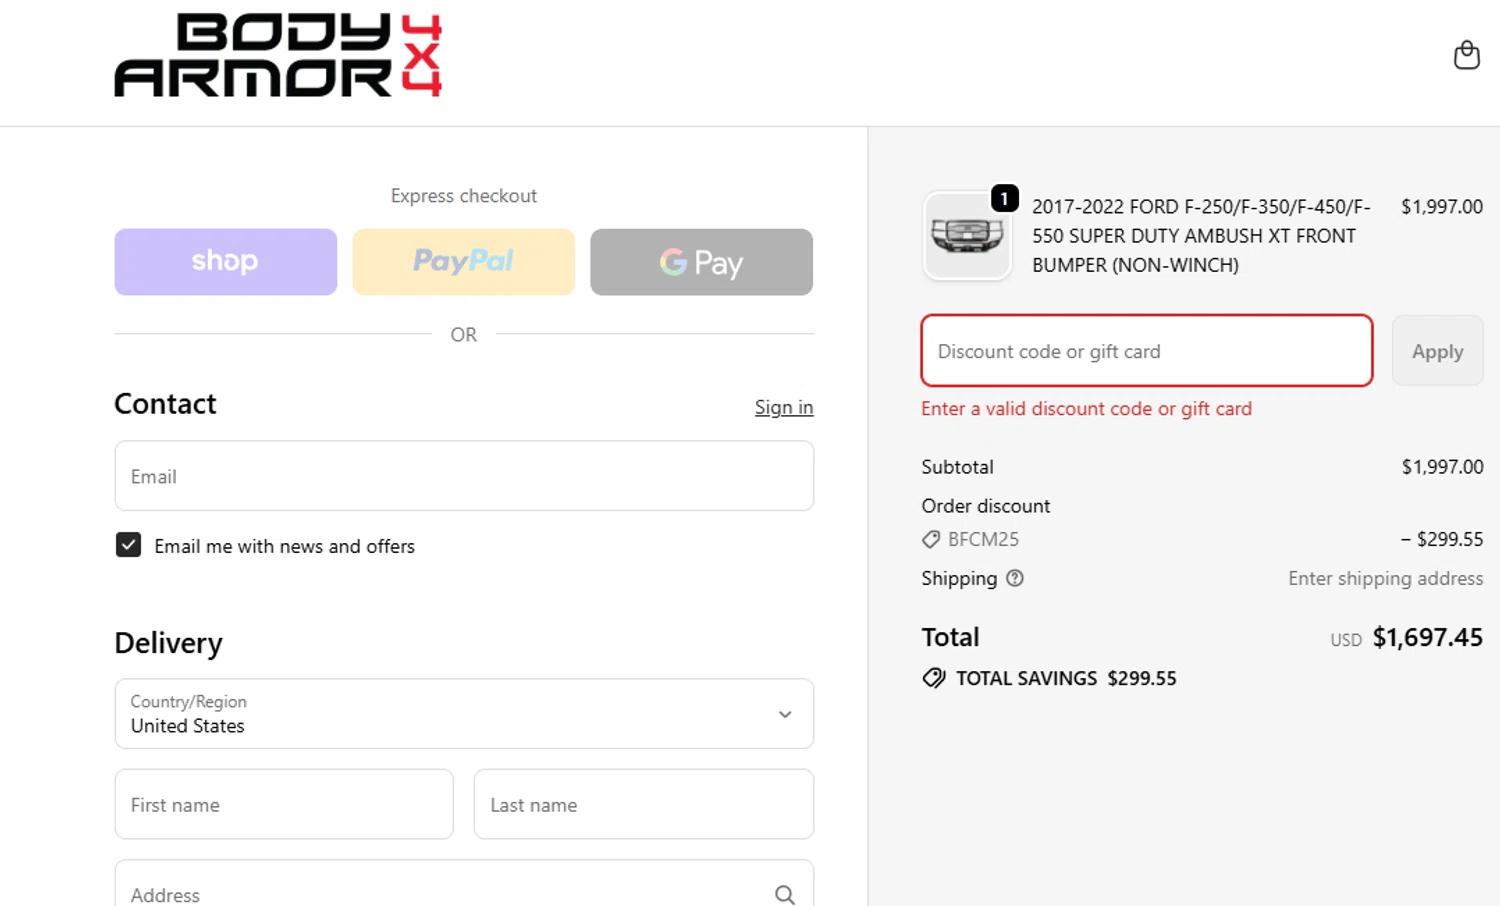Open the Country/Region dropdown

click(464, 714)
